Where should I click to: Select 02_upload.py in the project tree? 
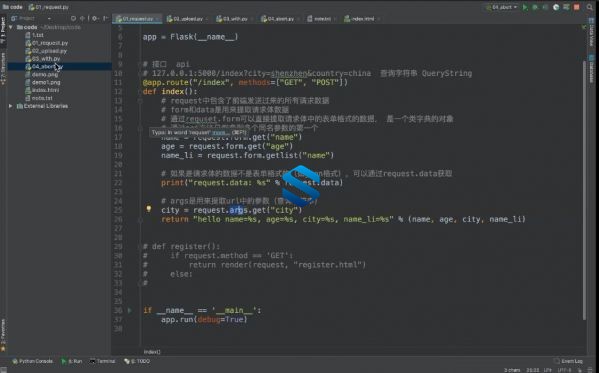click(46, 51)
